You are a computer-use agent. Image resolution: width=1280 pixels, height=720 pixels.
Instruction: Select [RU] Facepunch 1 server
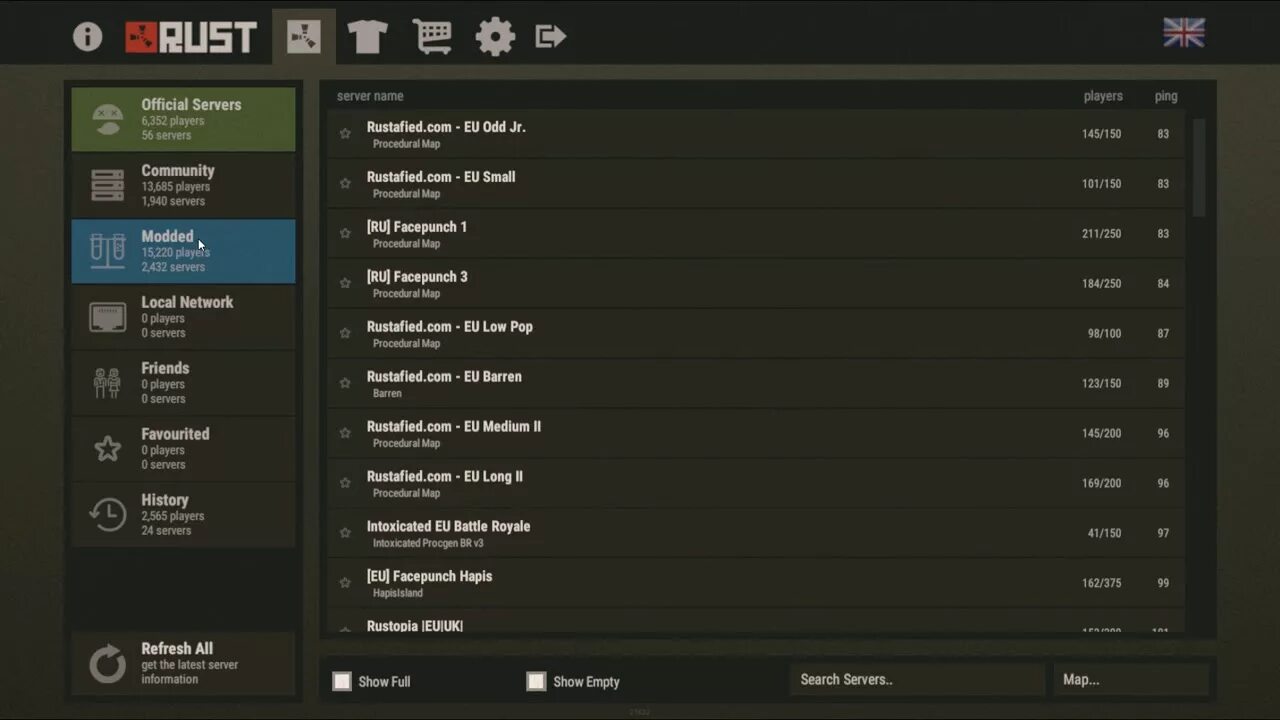pyautogui.click(x=756, y=234)
